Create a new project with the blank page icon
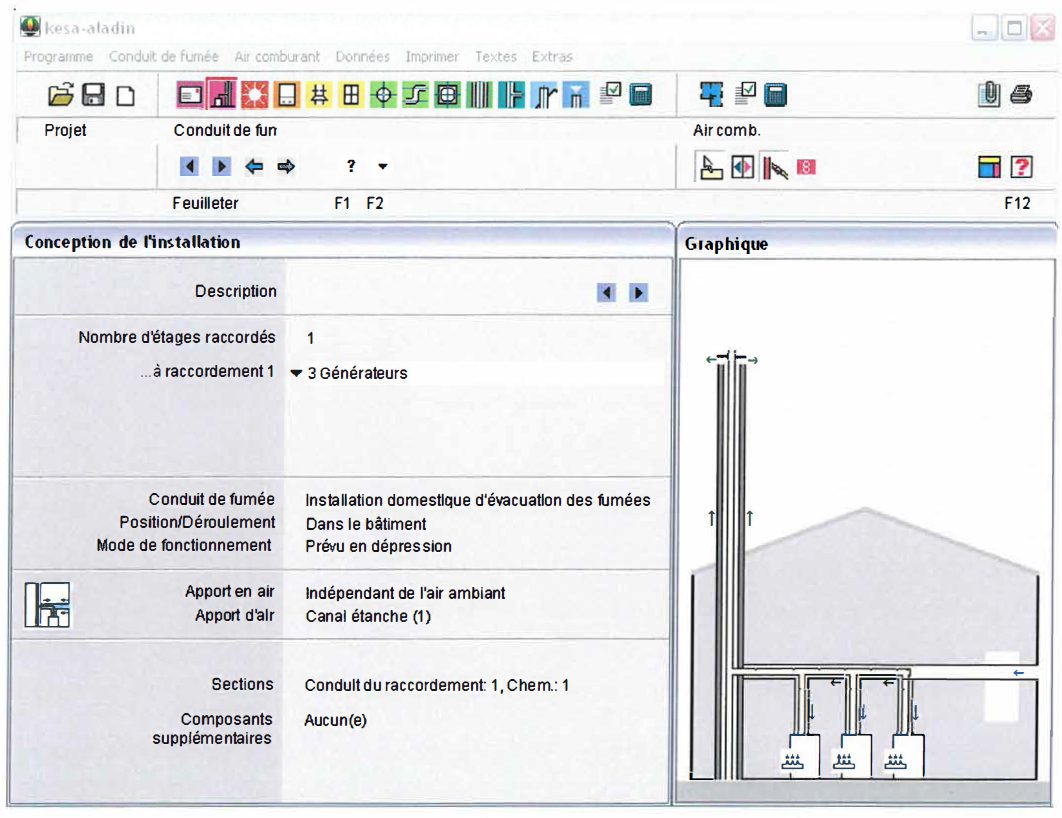Screen dimensions: 1062x818 tap(125, 95)
